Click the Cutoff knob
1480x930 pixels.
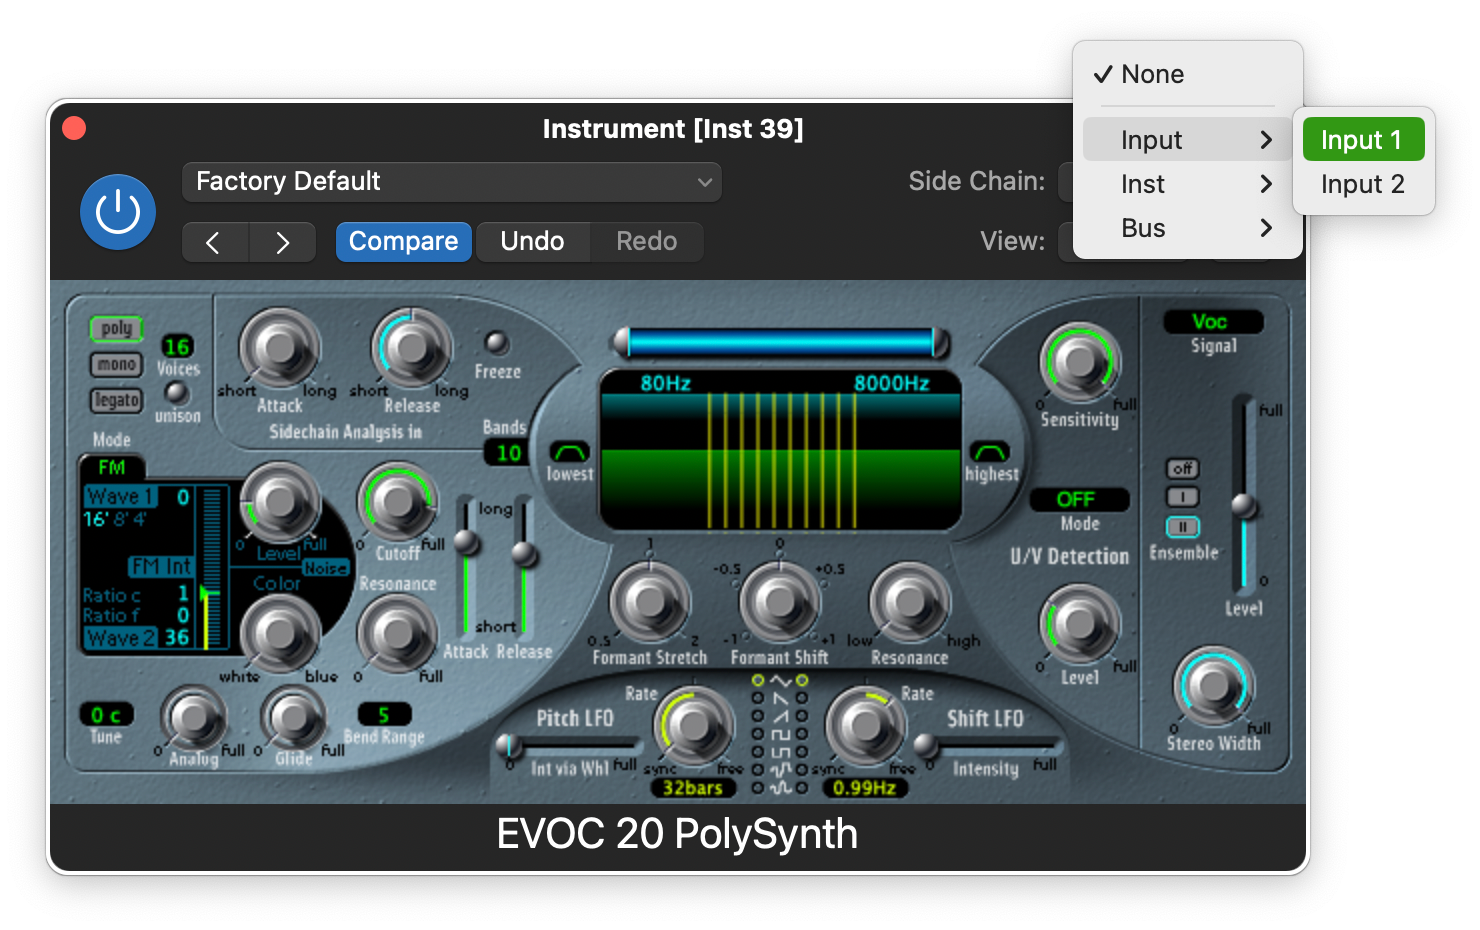point(398,503)
